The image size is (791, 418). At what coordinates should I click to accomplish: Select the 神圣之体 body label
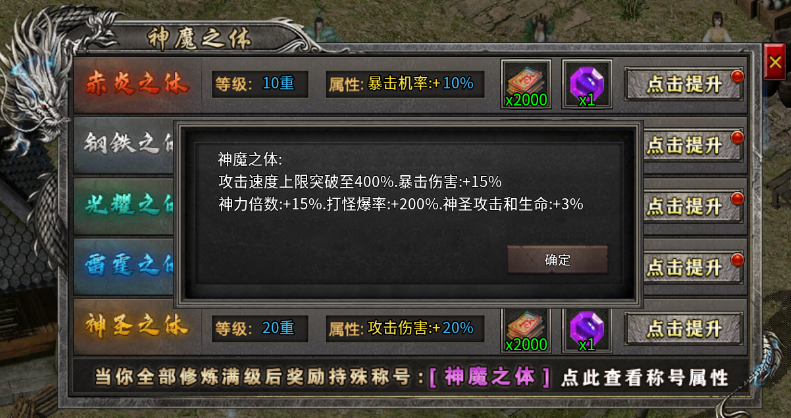pos(137,328)
